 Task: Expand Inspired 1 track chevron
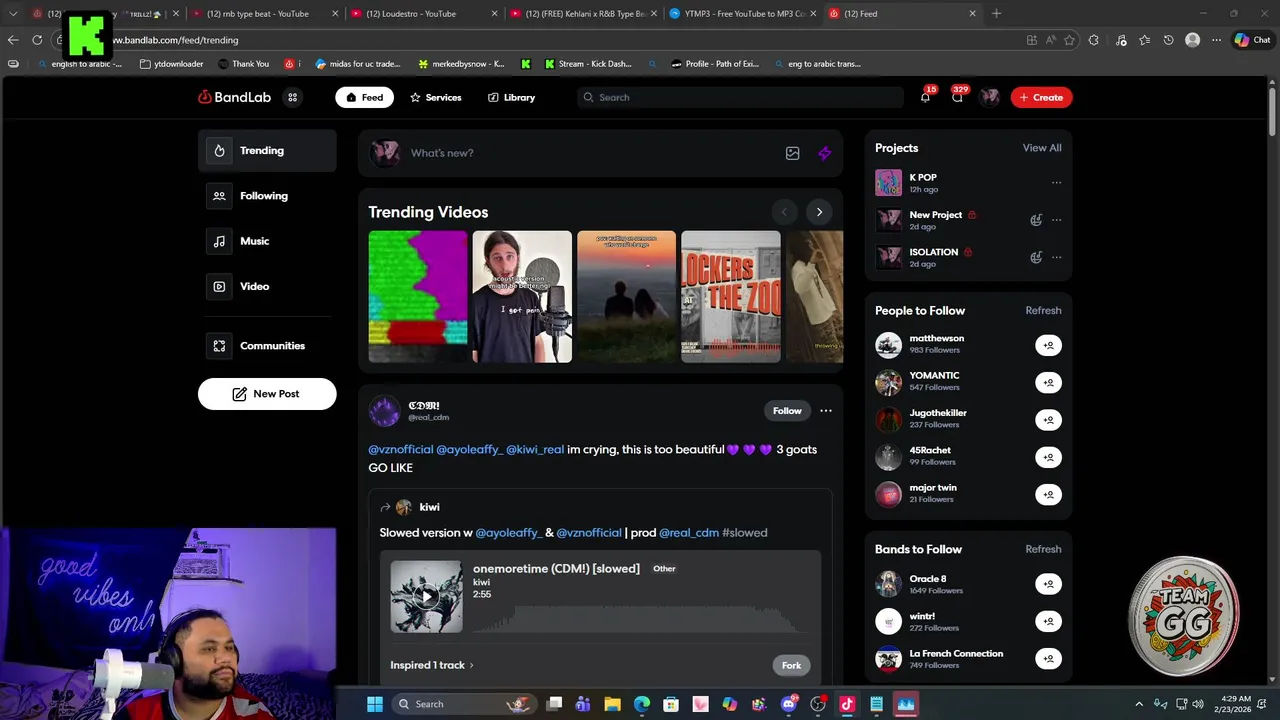[472, 665]
